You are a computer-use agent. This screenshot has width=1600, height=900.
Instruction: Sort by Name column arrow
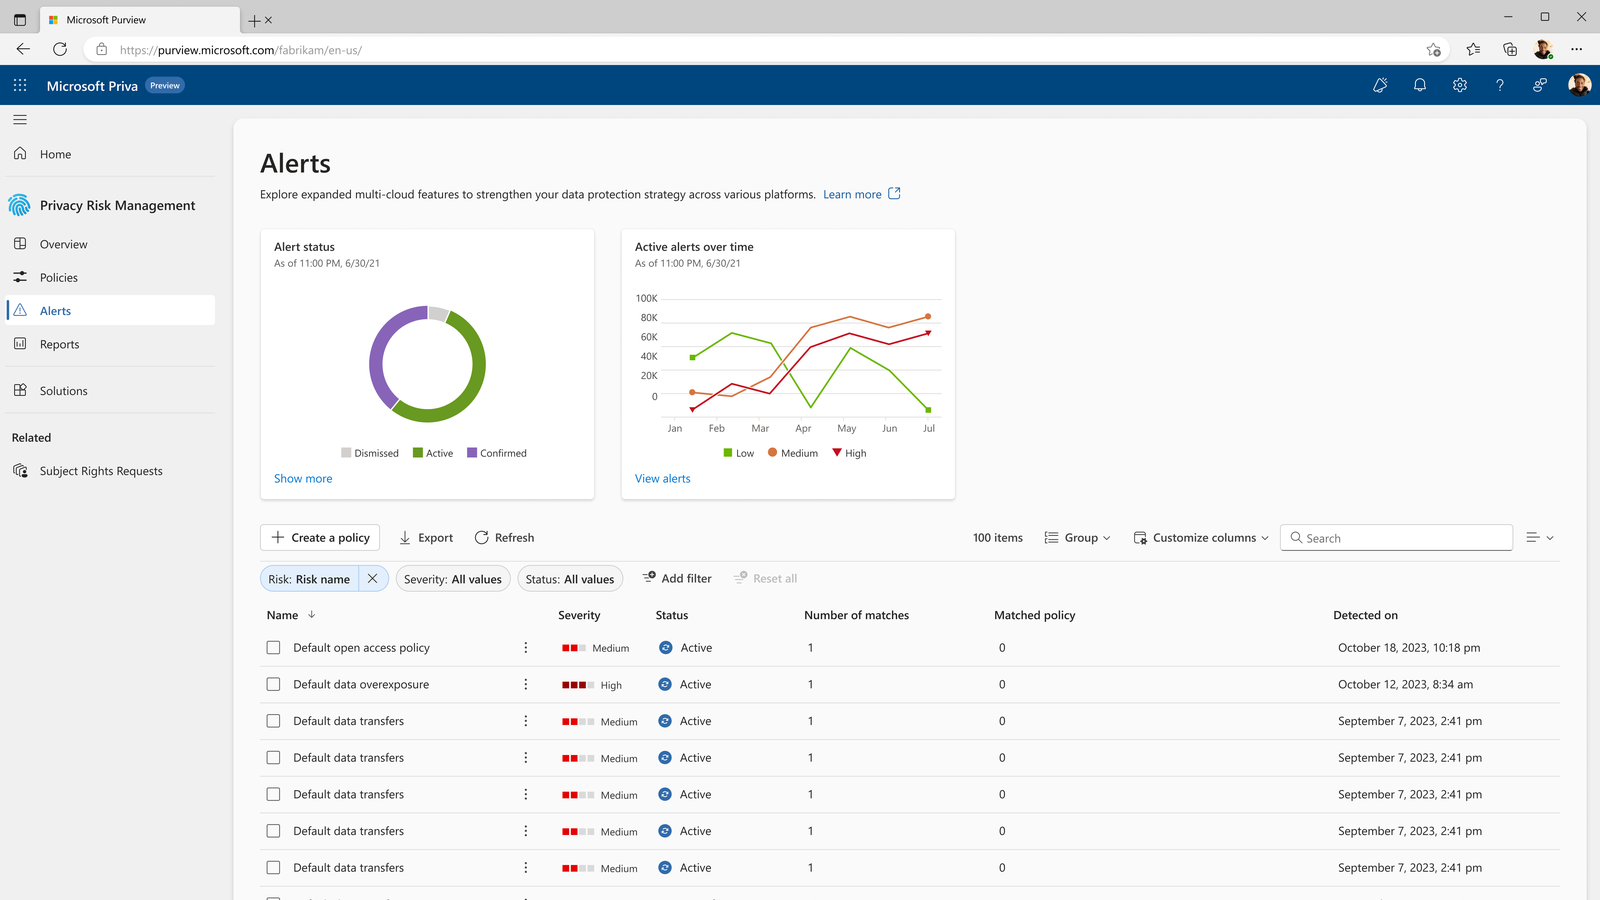click(x=311, y=615)
